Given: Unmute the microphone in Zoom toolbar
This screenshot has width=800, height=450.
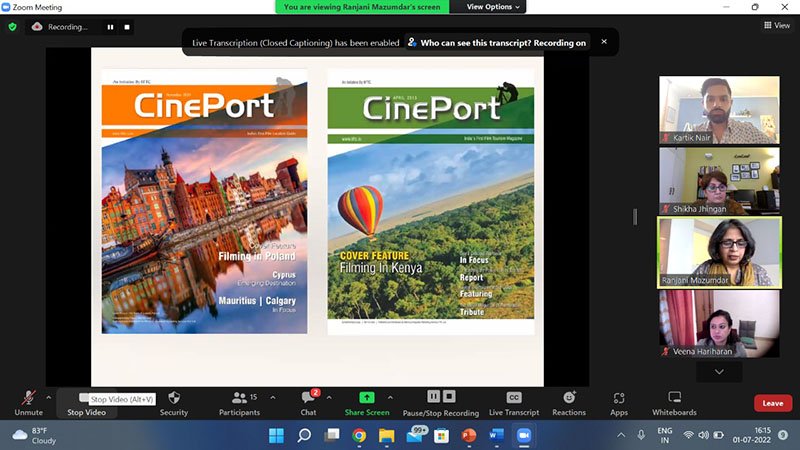Looking at the screenshot, I should coord(29,403).
